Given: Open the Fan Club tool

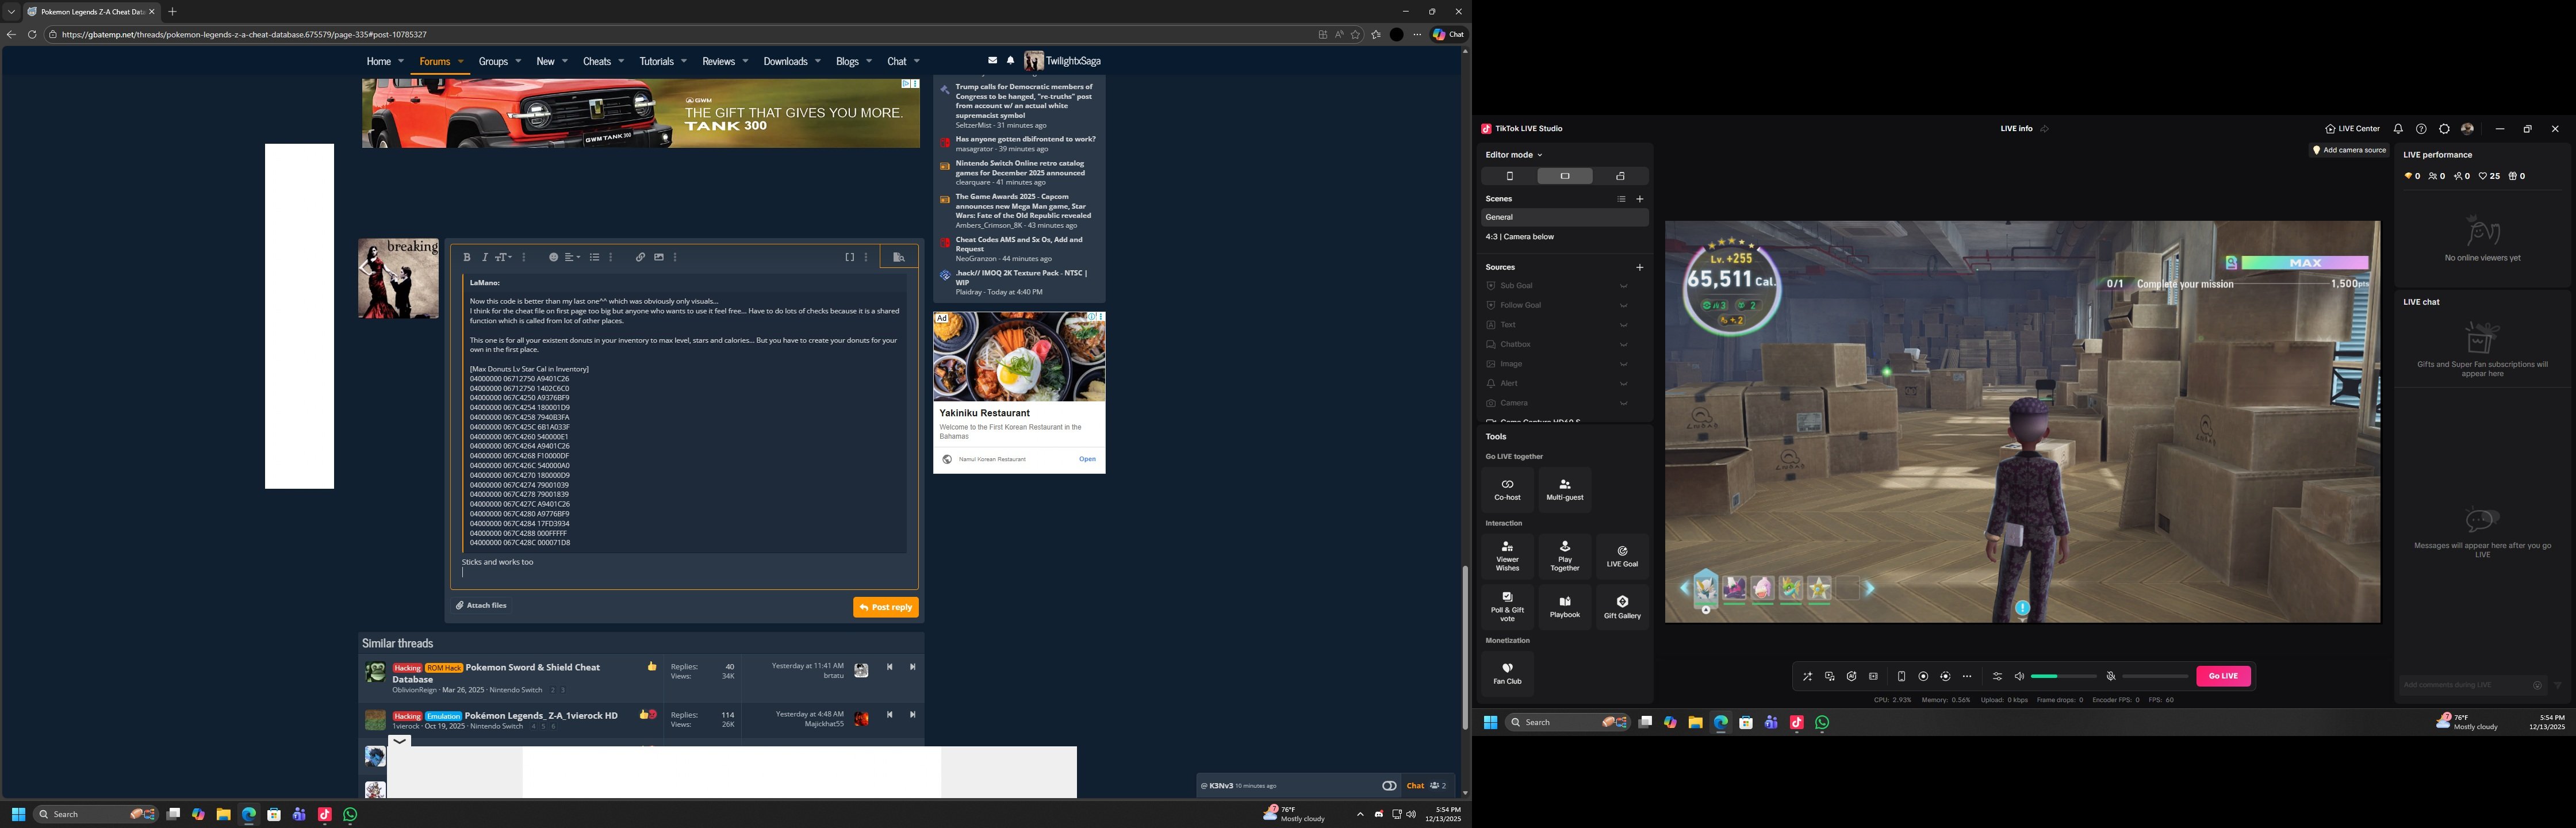Looking at the screenshot, I should point(1507,673).
